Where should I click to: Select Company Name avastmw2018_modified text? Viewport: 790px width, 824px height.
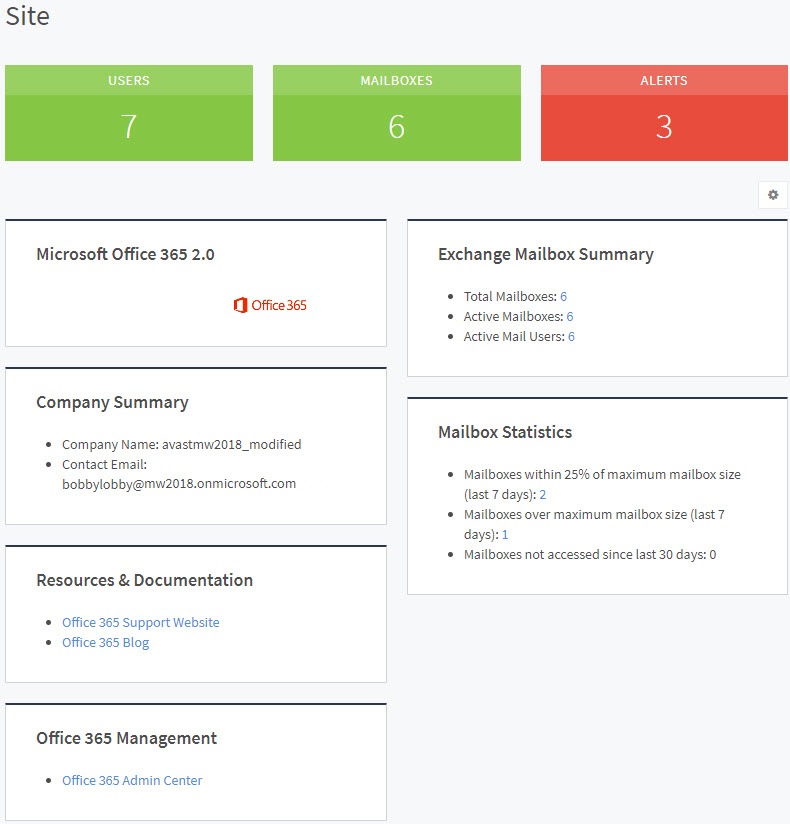(x=182, y=445)
